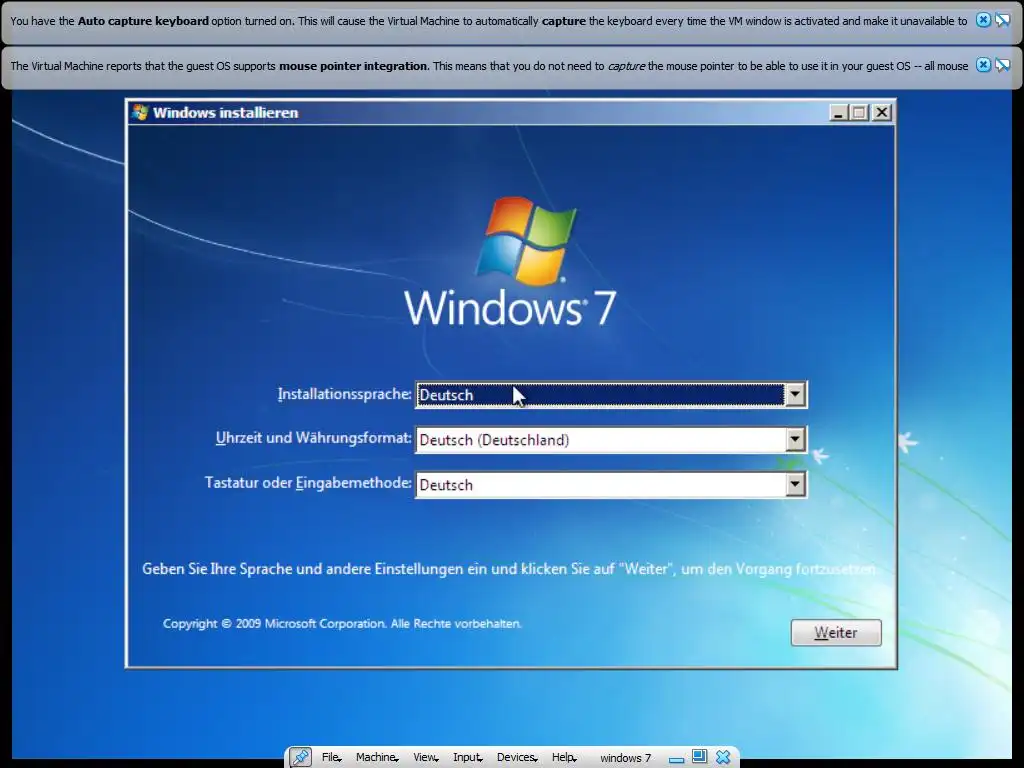Click the Weiter button
This screenshot has width=1024, height=768.
tap(836, 632)
